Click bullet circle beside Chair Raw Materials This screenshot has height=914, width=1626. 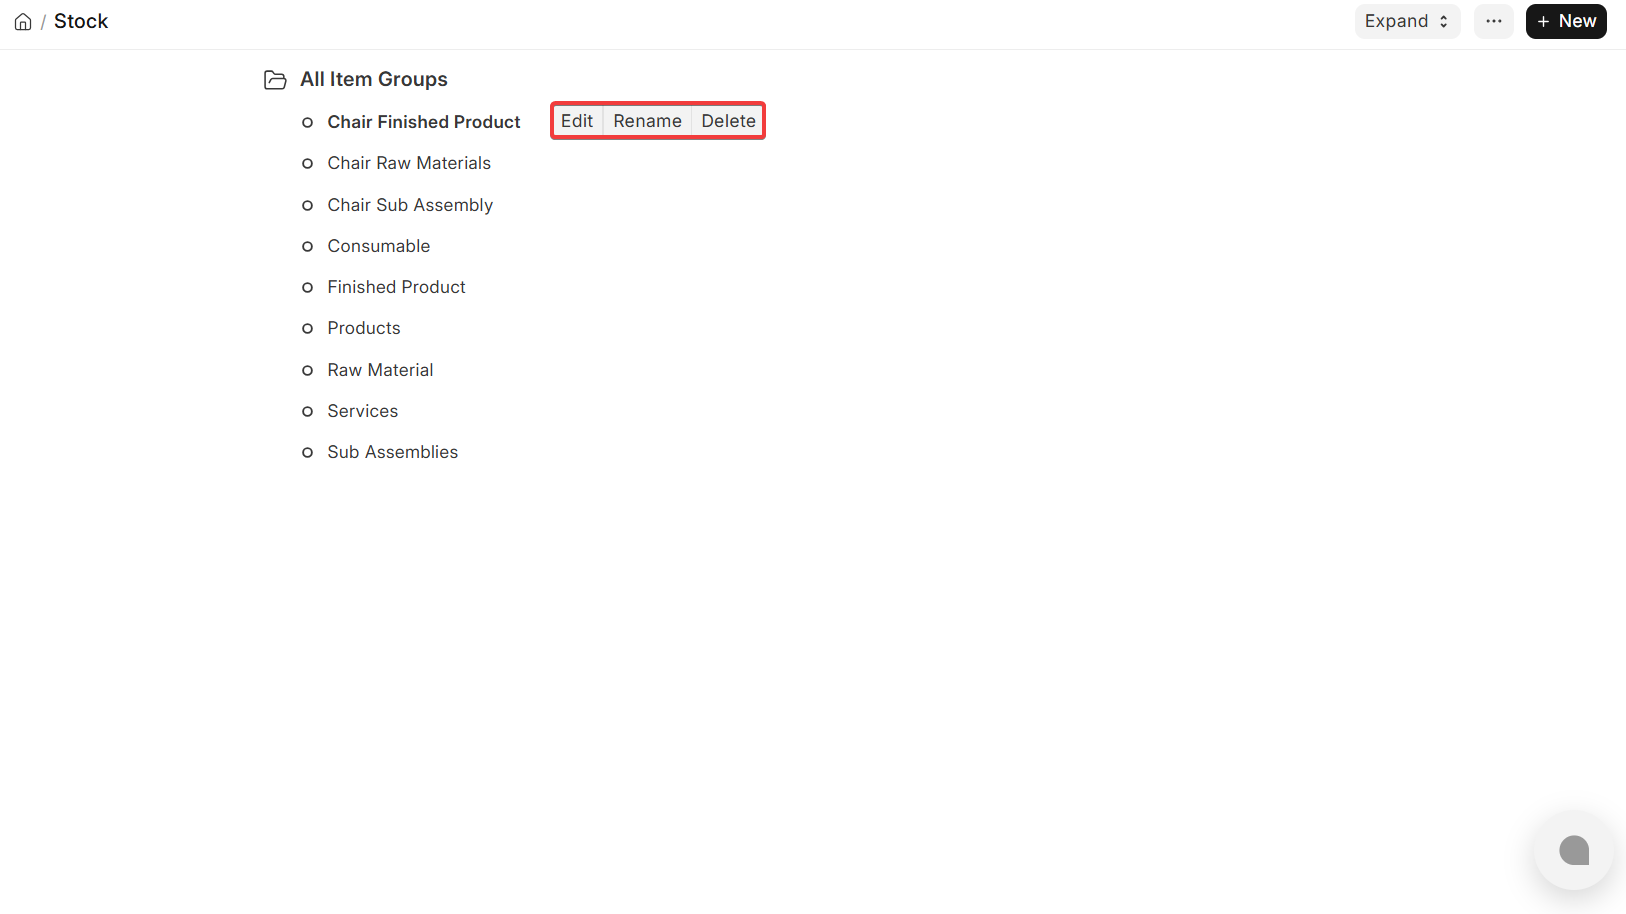pyautogui.click(x=307, y=164)
